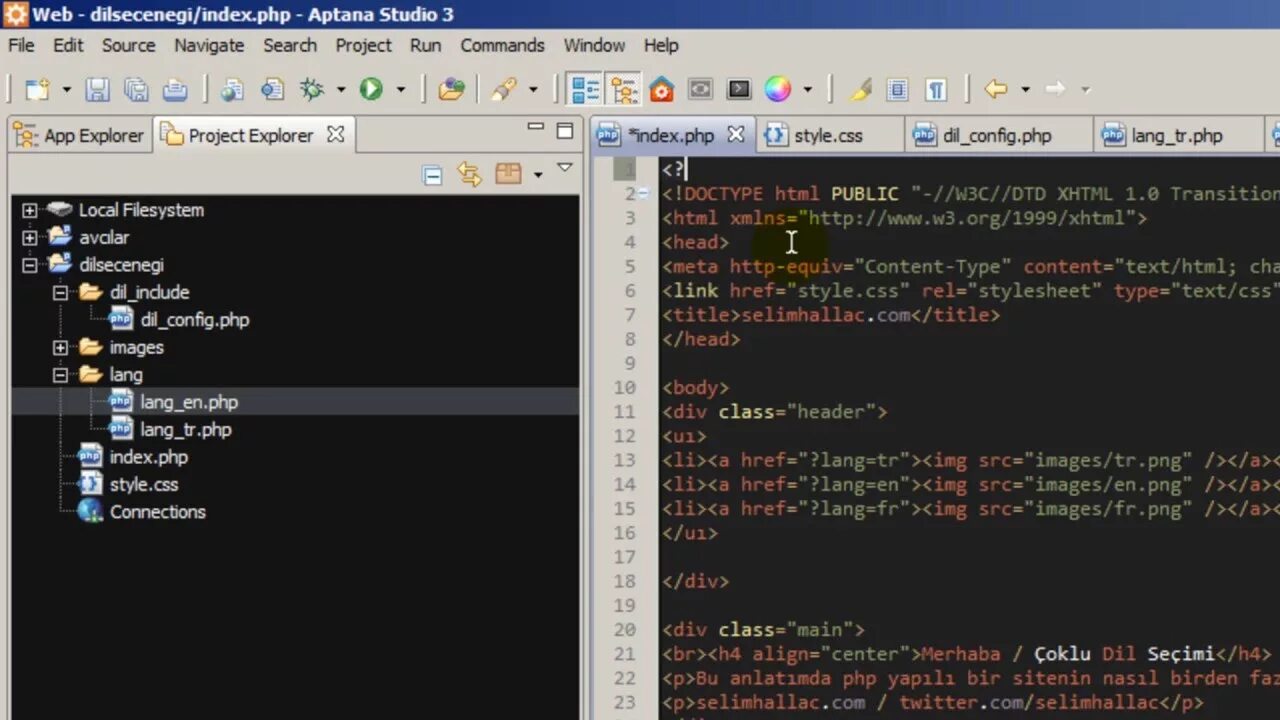Expand the avcılar project node
The image size is (1280, 720).
[30, 238]
